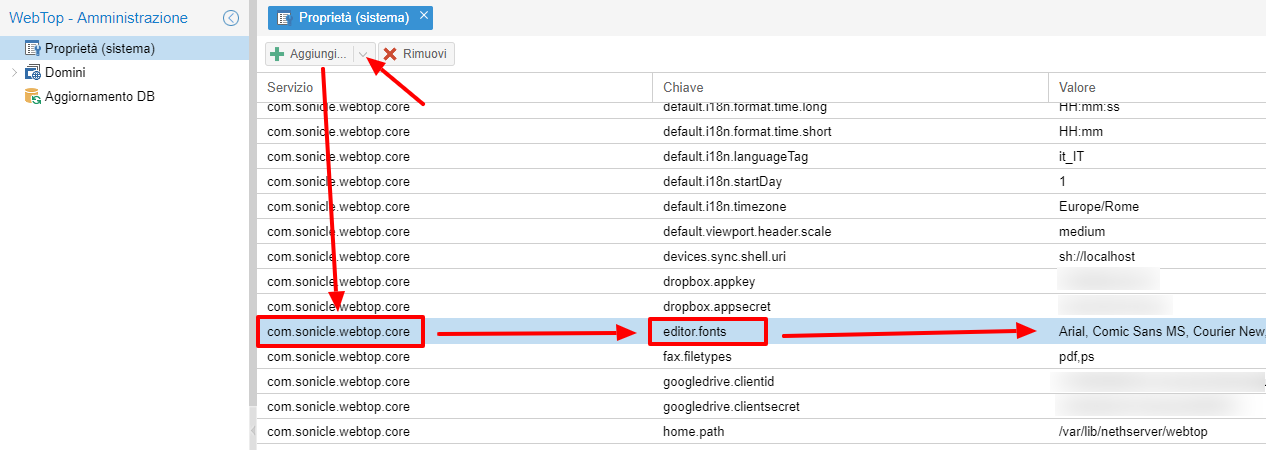Click the Proprietà (sistema) tab icon
This screenshot has width=1266, height=450.
(285, 18)
